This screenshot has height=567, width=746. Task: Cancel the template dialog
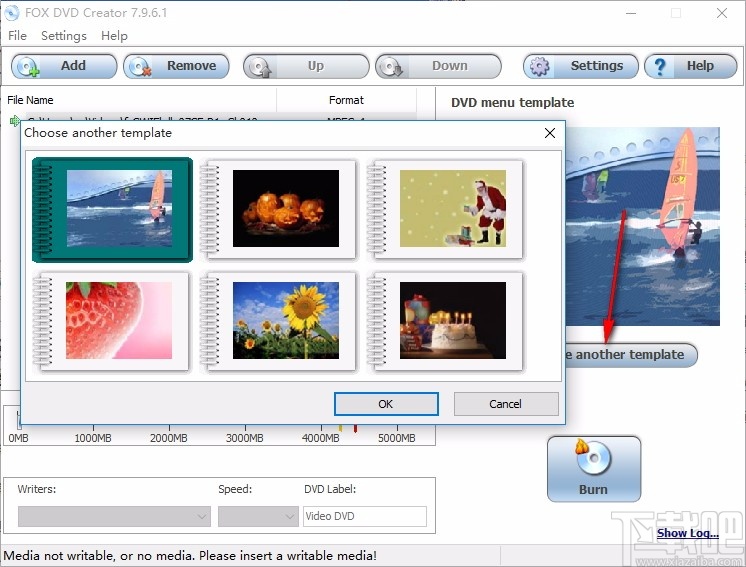click(x=506, y=404)
